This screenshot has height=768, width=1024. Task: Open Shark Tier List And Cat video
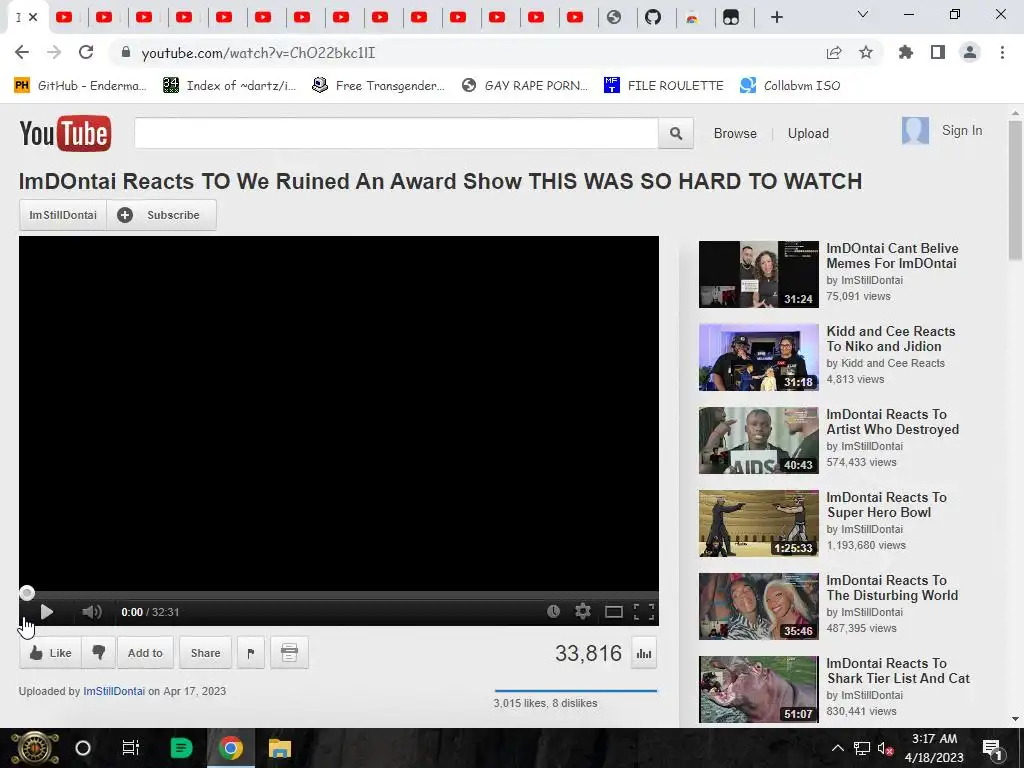click(898, 671)
